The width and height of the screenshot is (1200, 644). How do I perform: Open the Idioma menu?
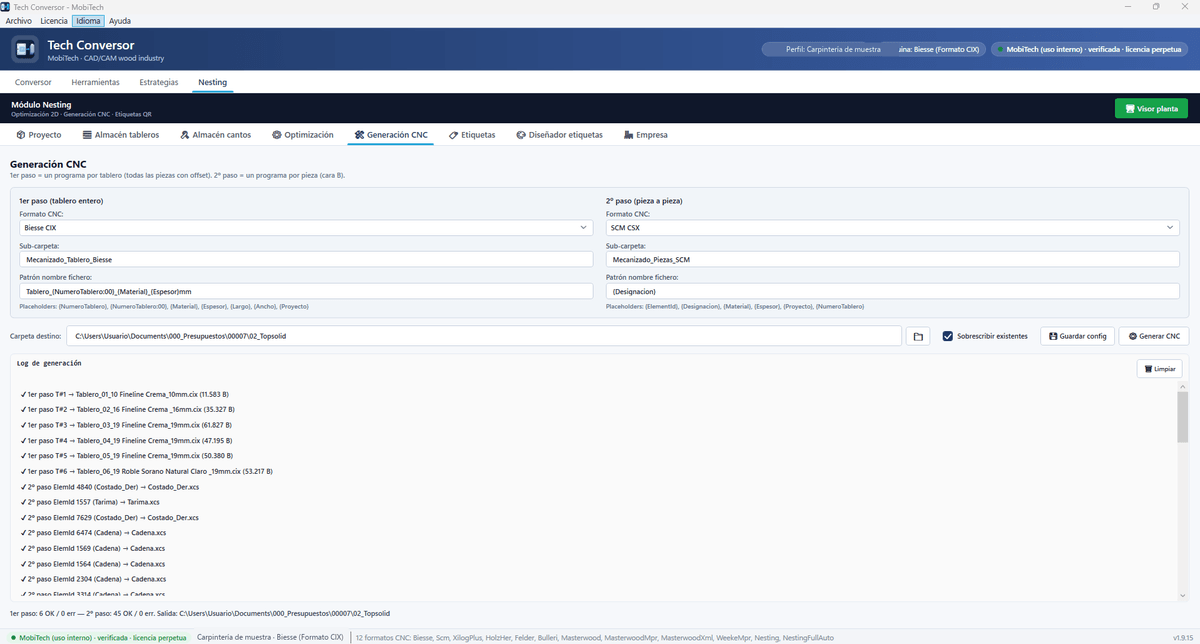click(88, 20)
